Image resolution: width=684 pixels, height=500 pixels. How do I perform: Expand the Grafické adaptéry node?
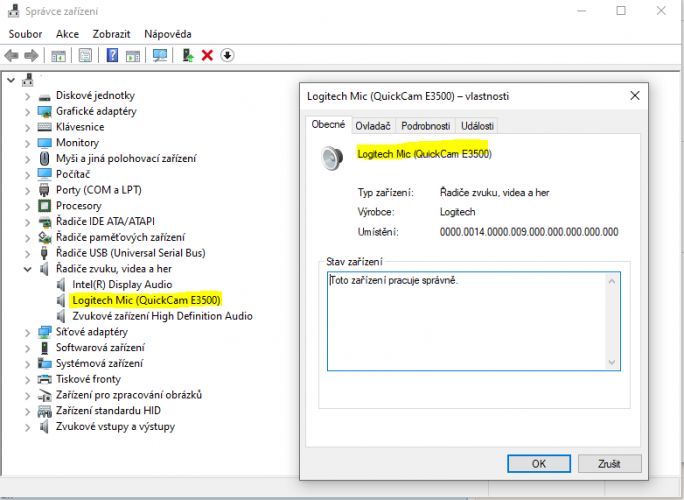point(27,112)
